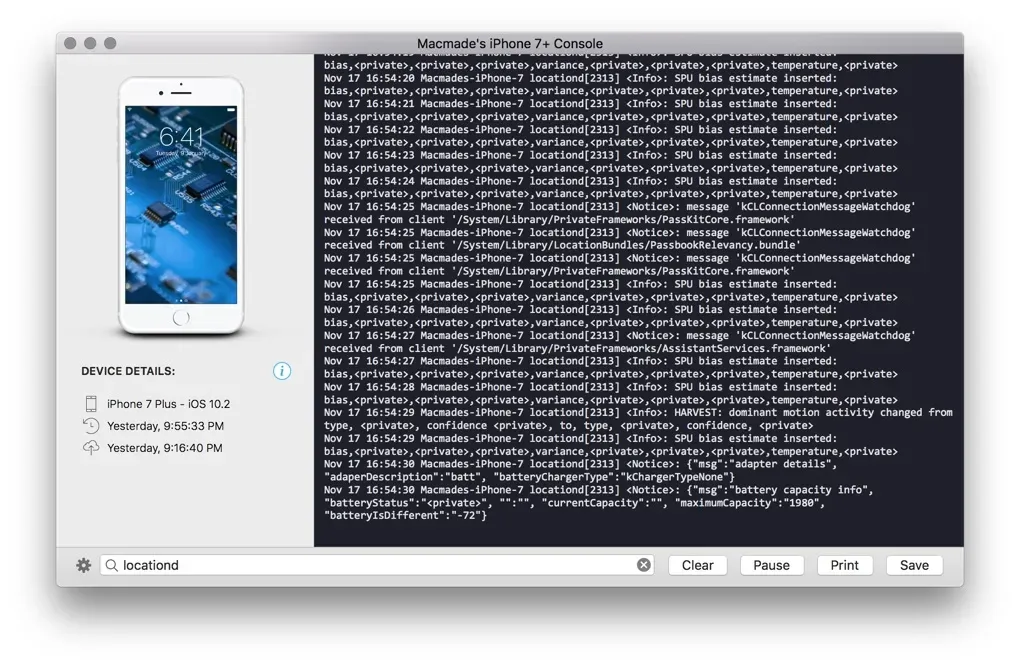The image size is (1020, 667).
Task: Pause the live log stream
Action: click(x=772, y=565)
